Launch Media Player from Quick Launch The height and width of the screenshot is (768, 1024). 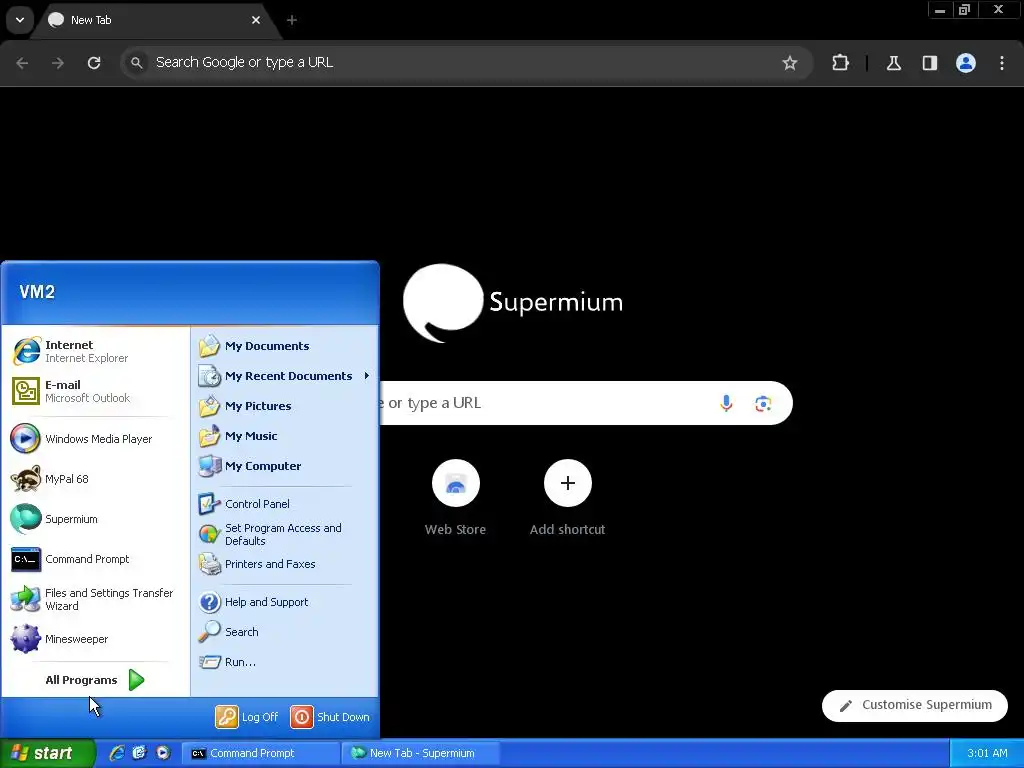(163, 753)
